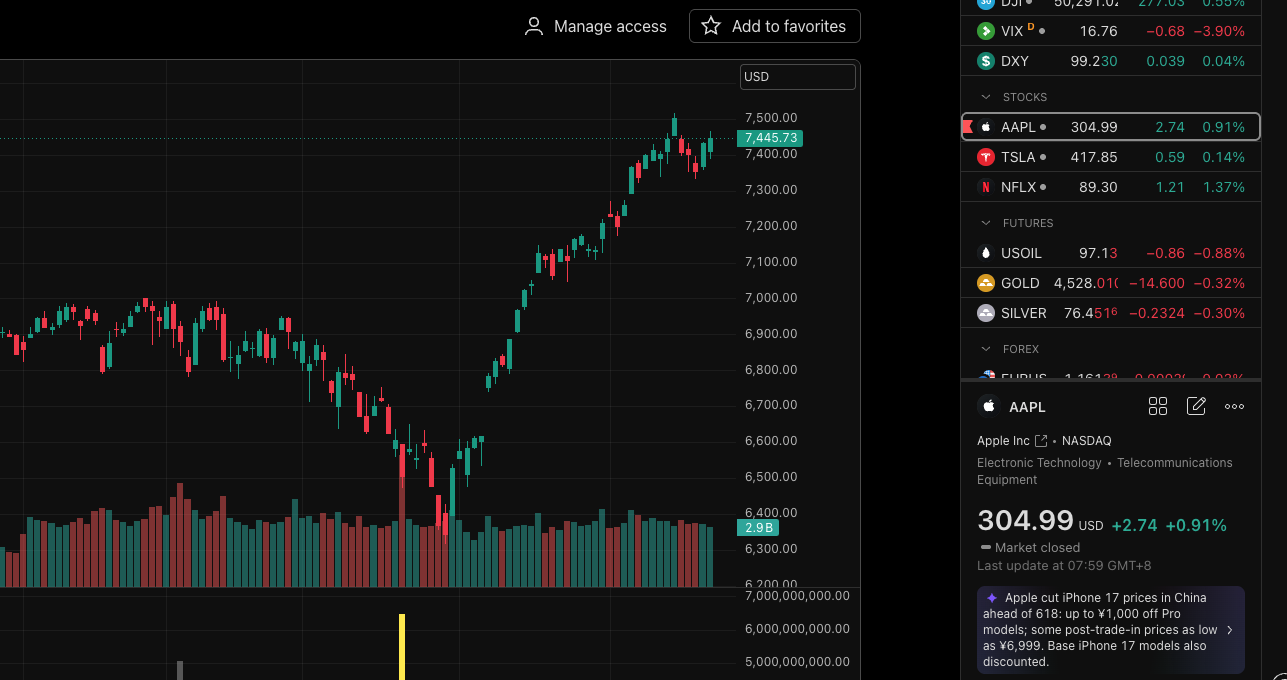Click the VIX symbol icon
This screenshot has height=680, width=1287.
pos(985,31)
